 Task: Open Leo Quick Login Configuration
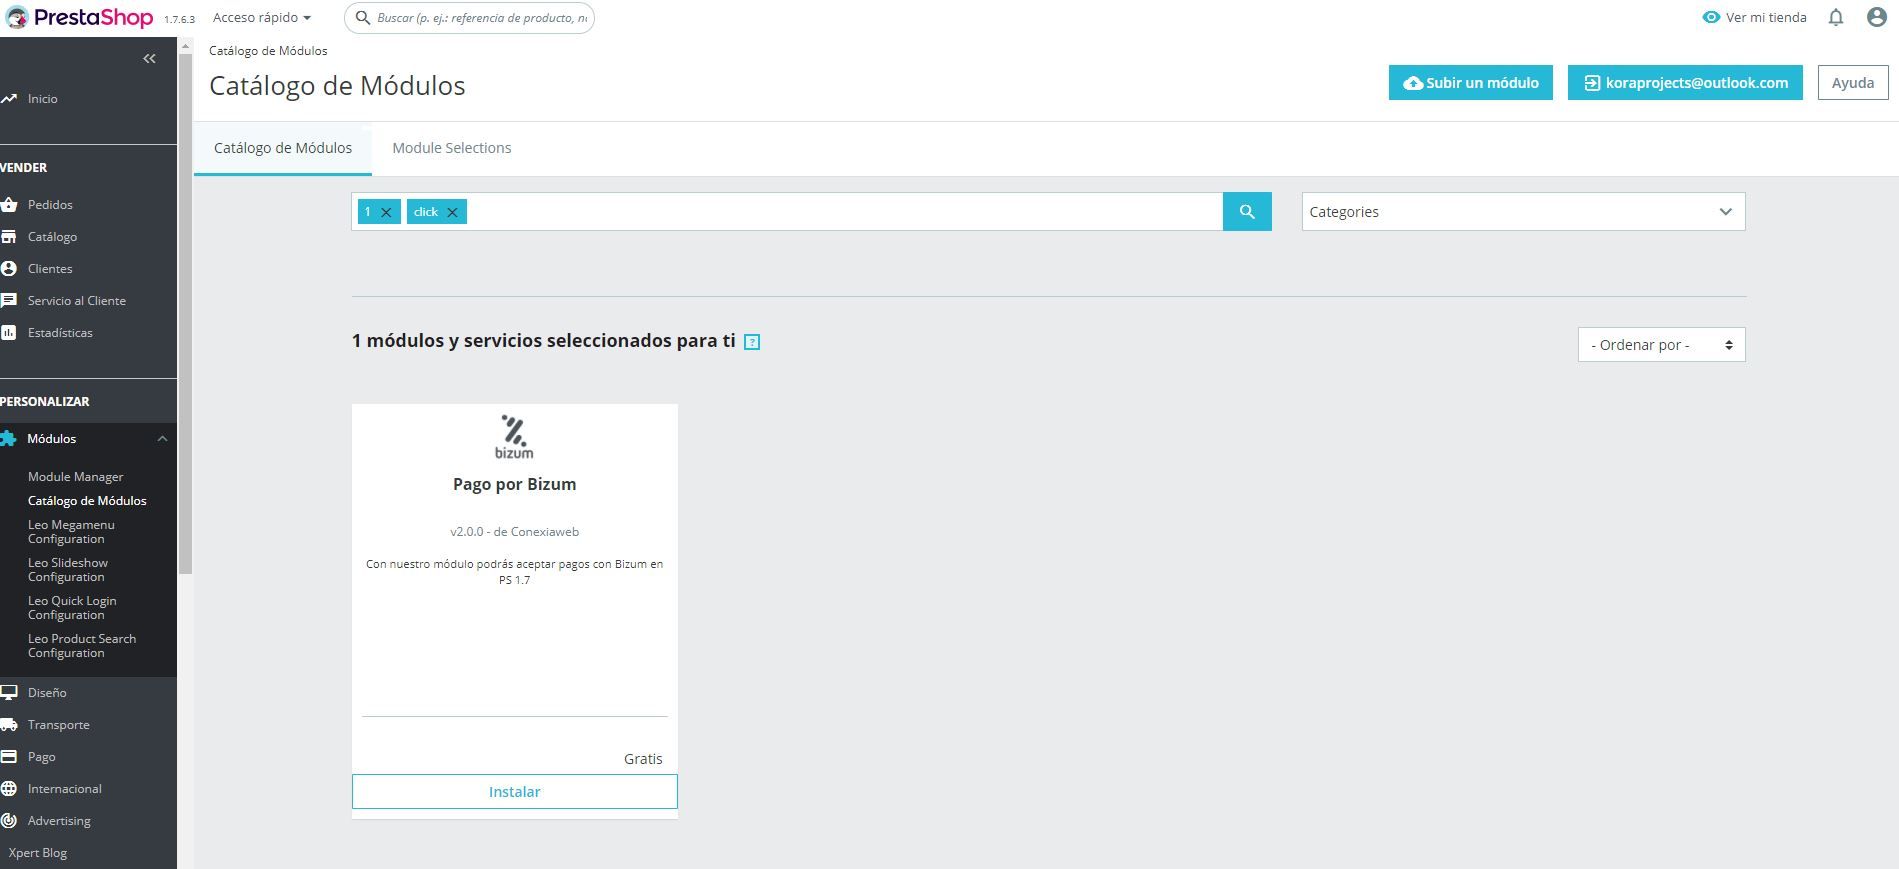click(72, 608)
